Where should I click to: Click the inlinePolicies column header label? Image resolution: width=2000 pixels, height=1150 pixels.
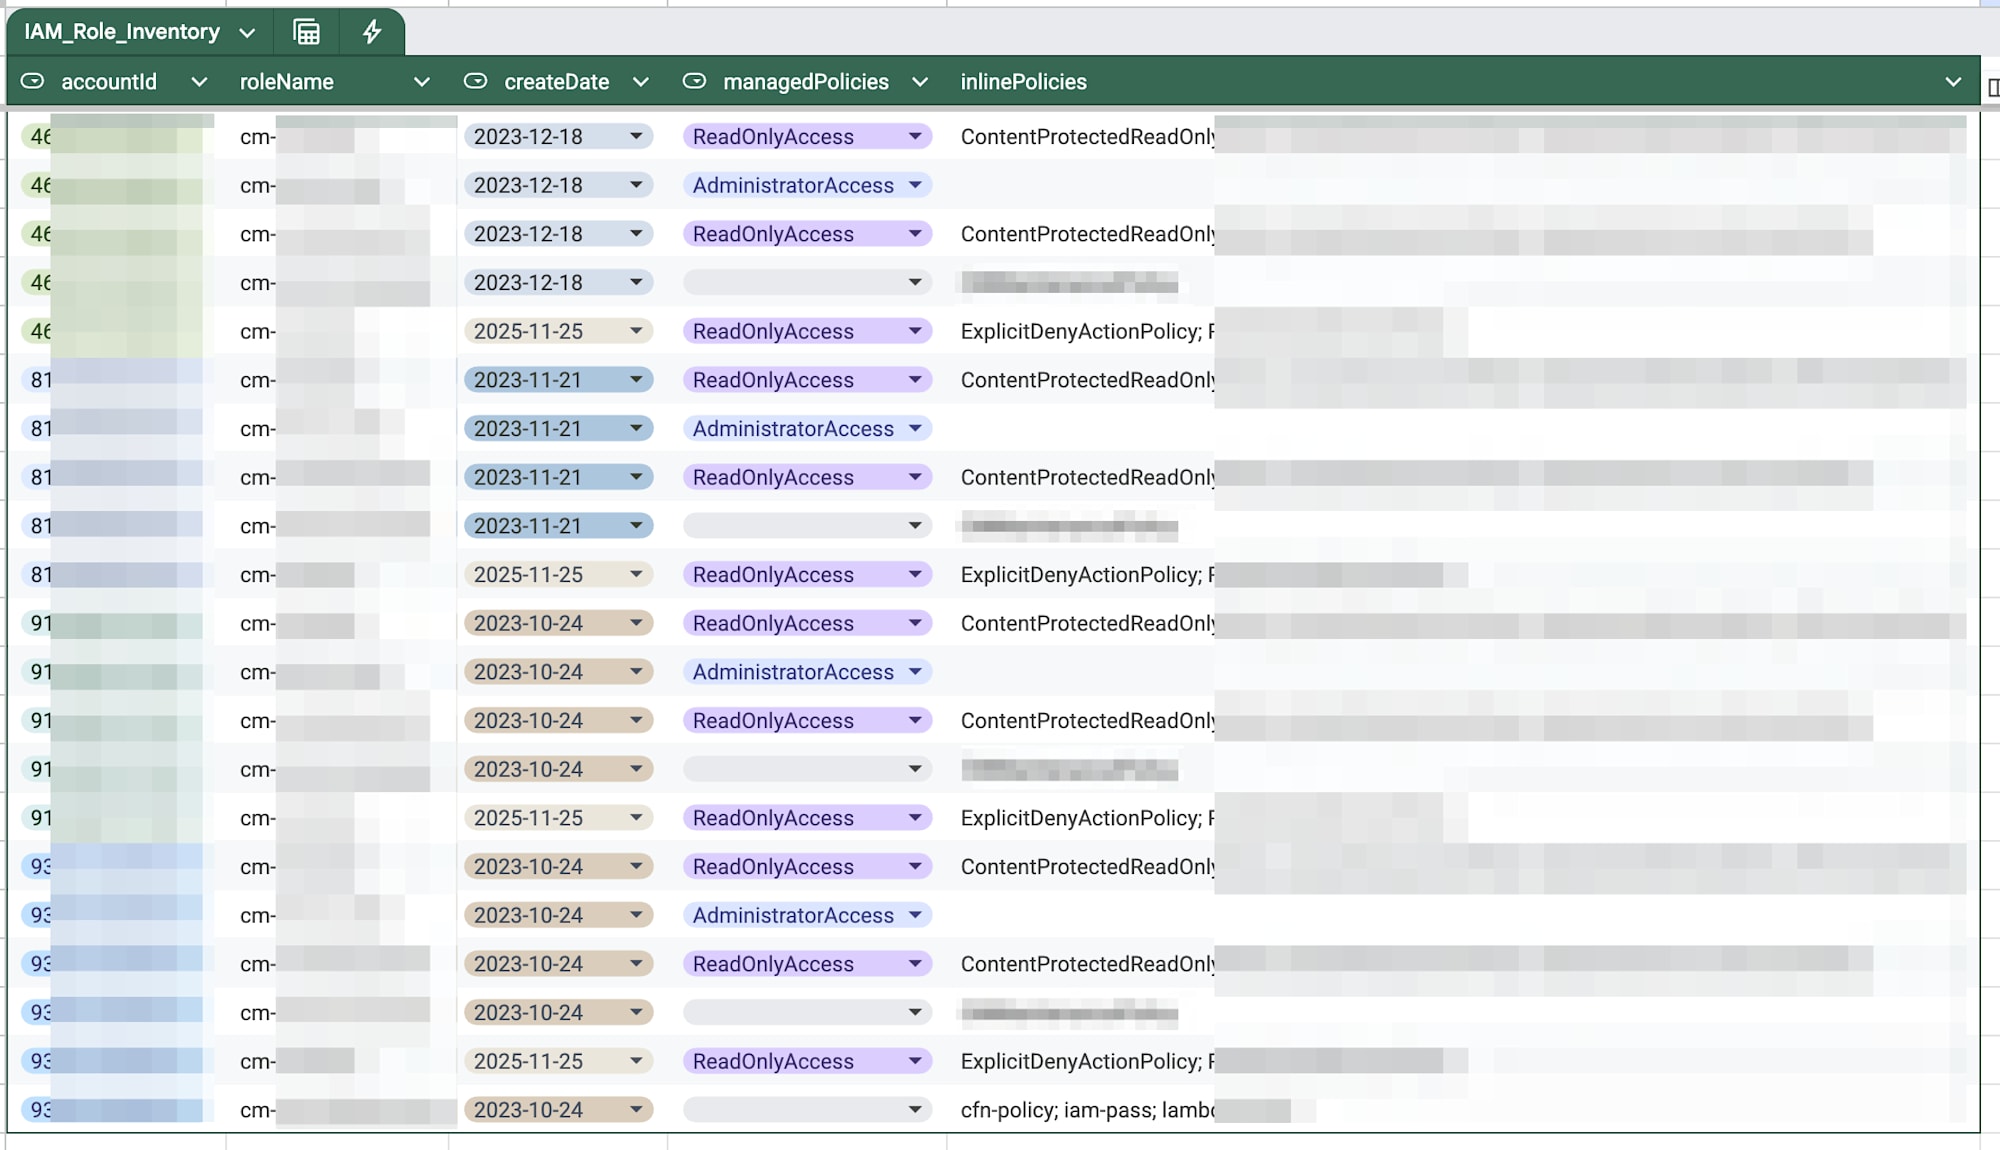click(x=1023, y=82)
